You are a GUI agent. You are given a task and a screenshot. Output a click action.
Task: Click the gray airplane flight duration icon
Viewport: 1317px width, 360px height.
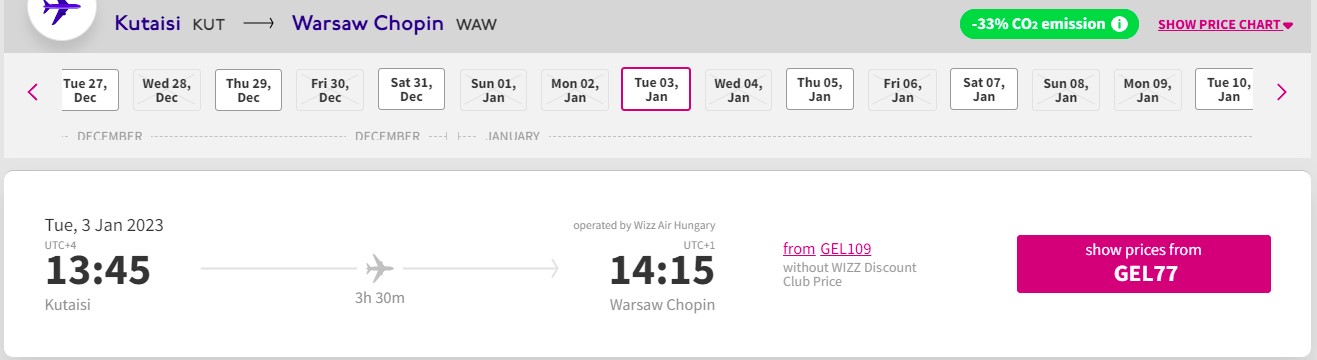[380, 268]
